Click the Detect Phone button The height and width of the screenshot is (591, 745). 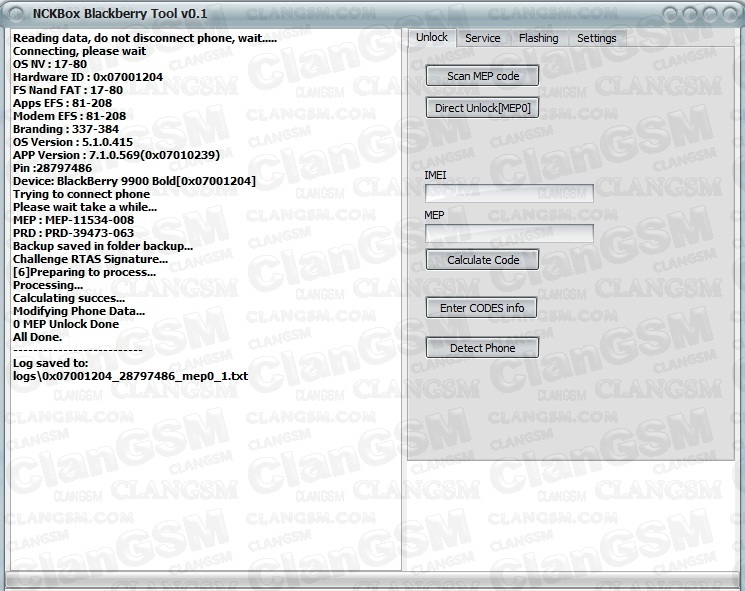[x=482, y=348]
